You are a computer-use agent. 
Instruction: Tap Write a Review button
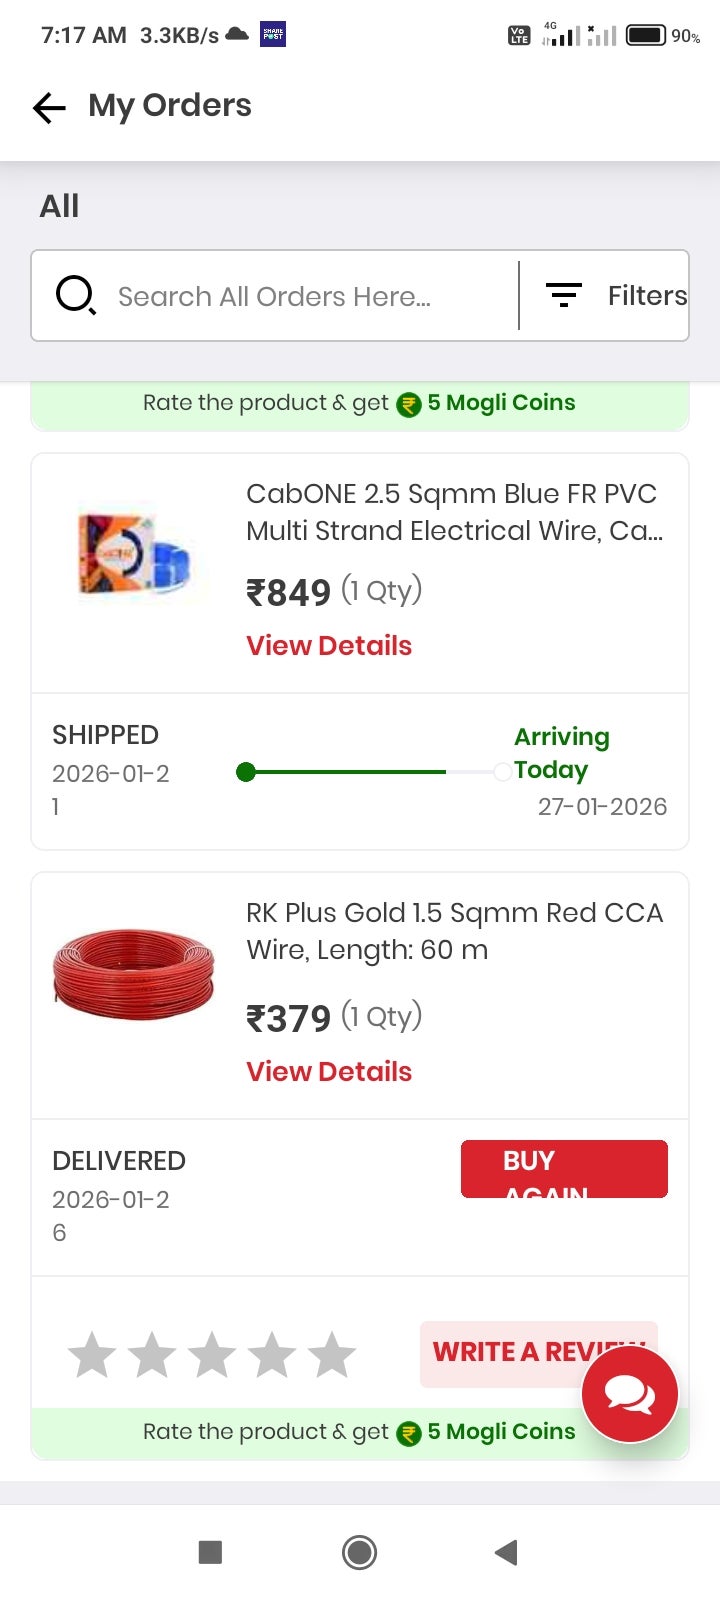(510, 1352)
